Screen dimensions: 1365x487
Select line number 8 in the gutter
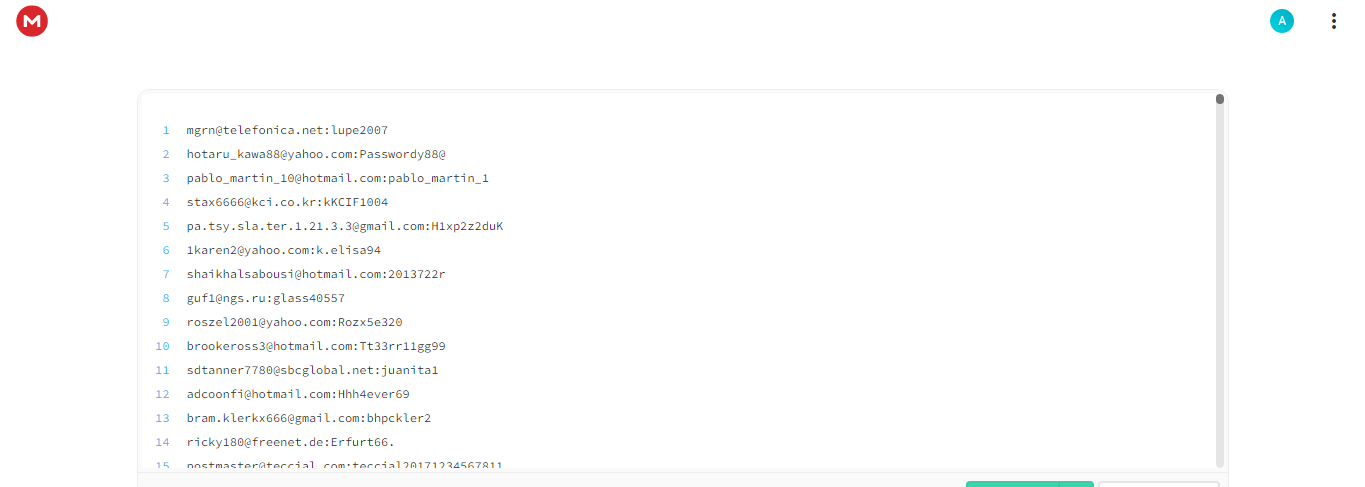pos(166,298)
